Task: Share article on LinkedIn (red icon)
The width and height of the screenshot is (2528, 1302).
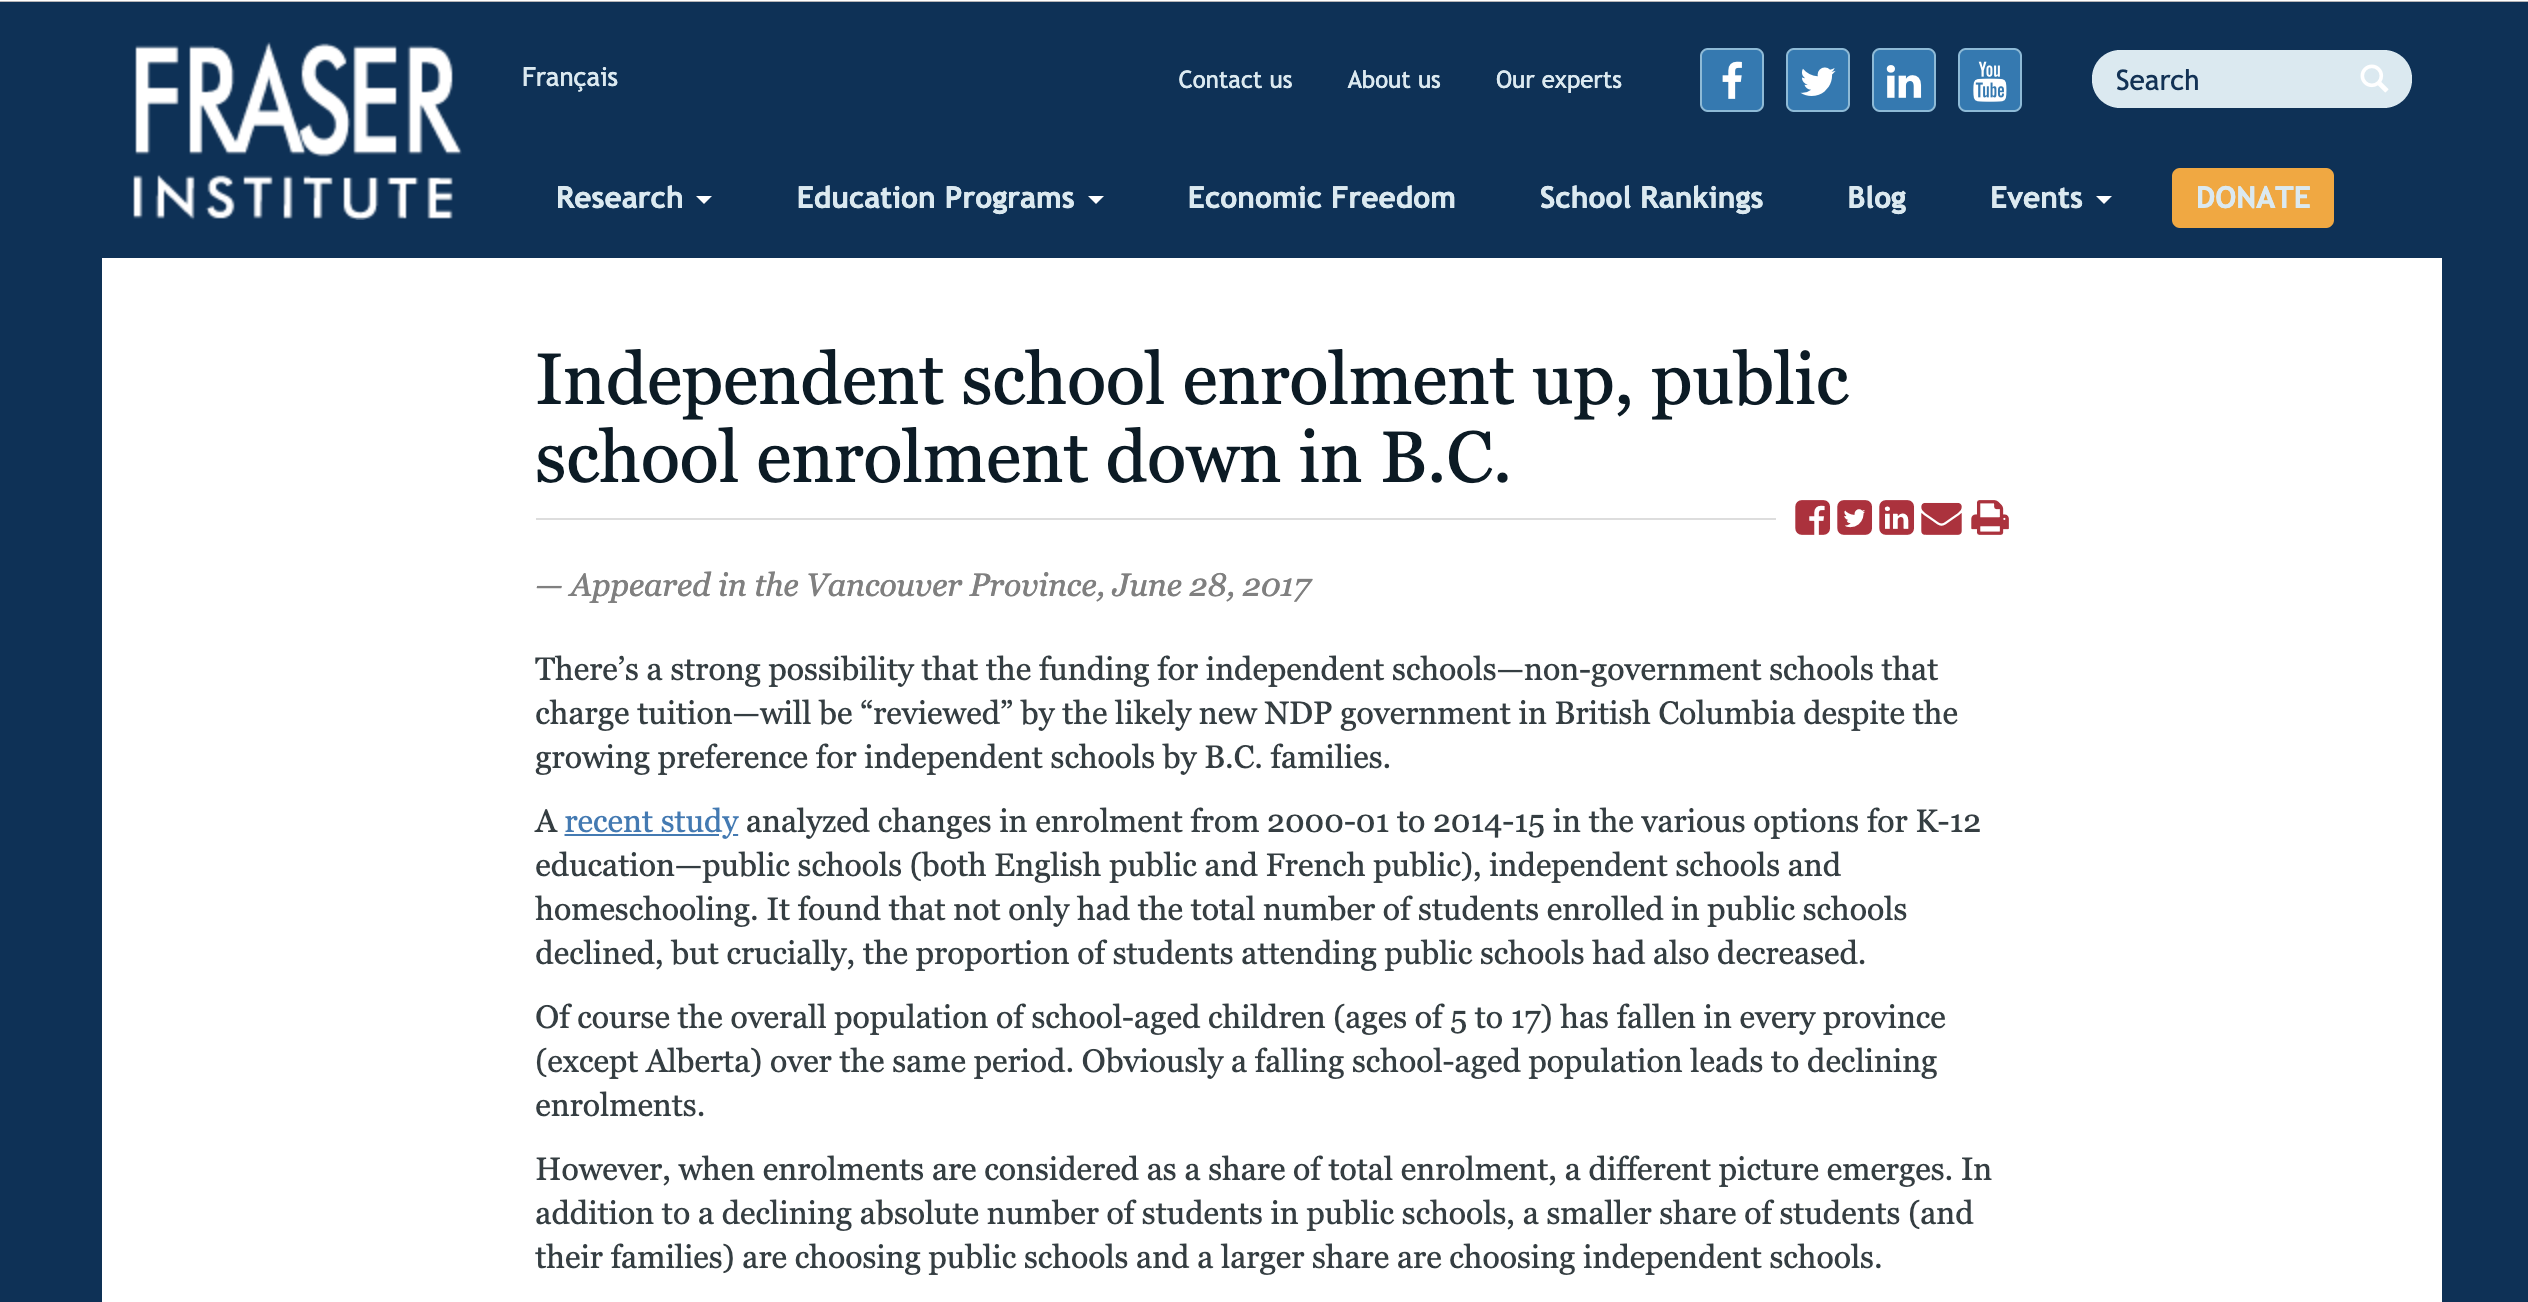Action: pos(1896,518)
